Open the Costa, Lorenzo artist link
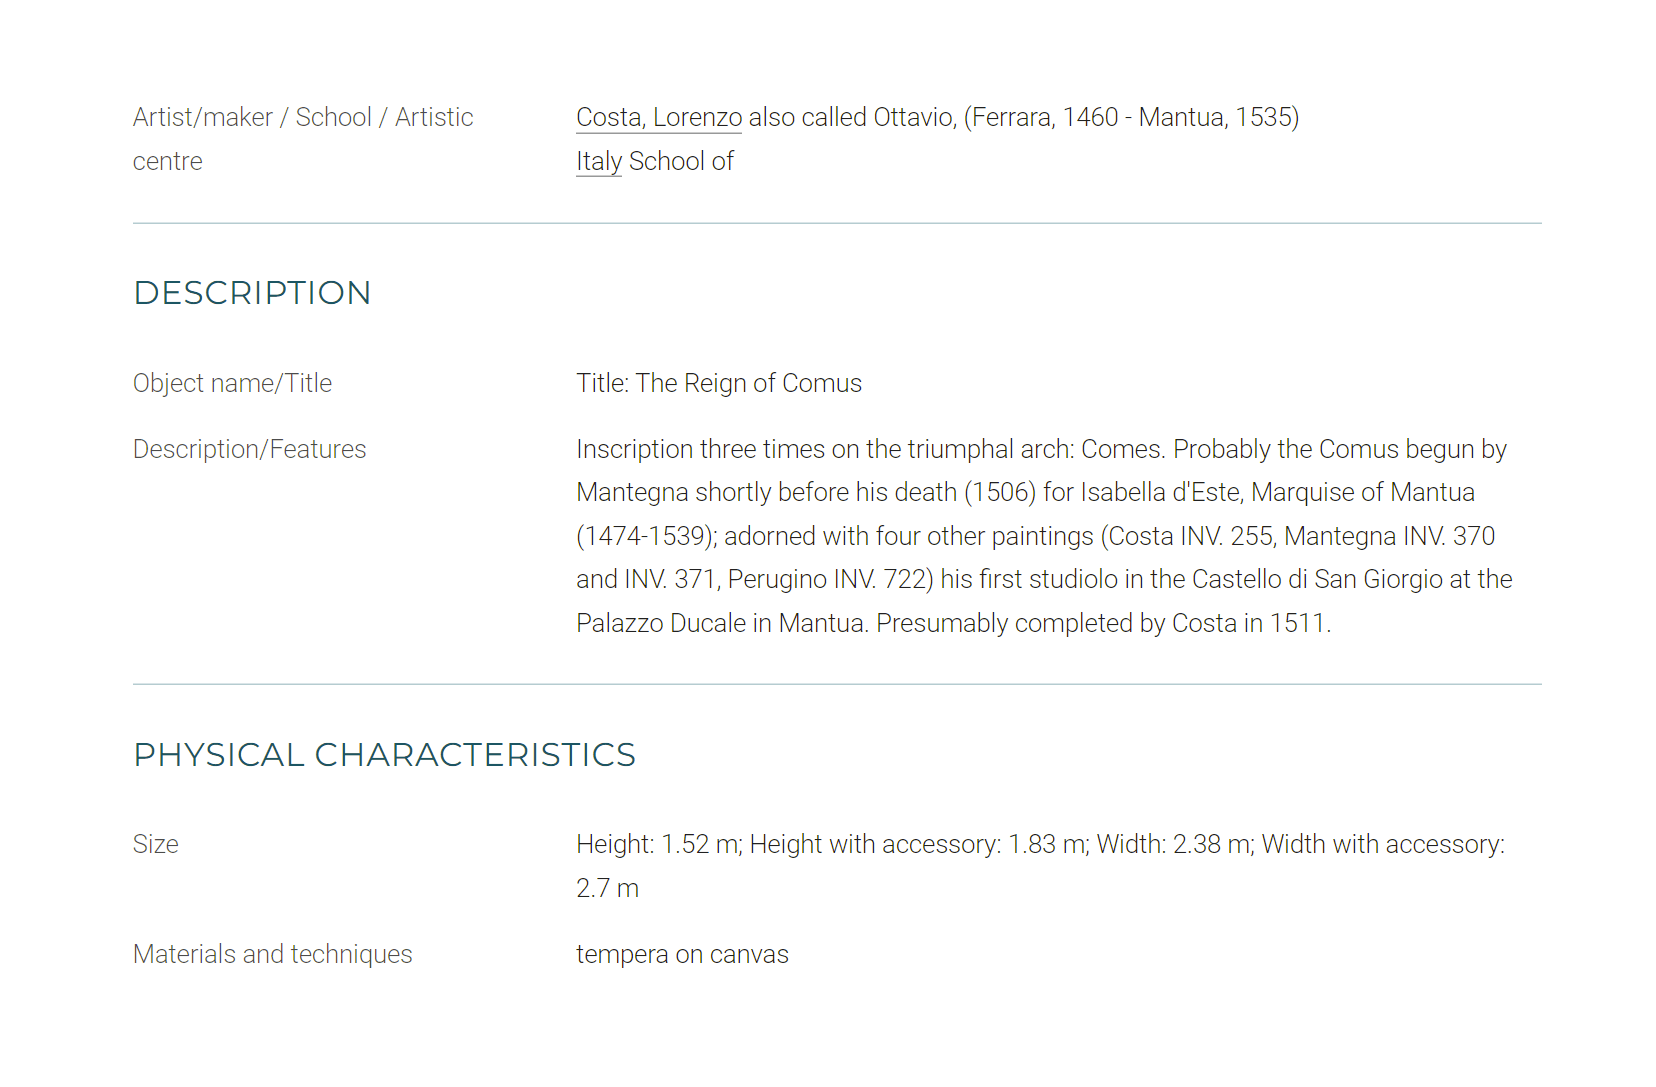 pyautogui.click(x=659, y=118)
